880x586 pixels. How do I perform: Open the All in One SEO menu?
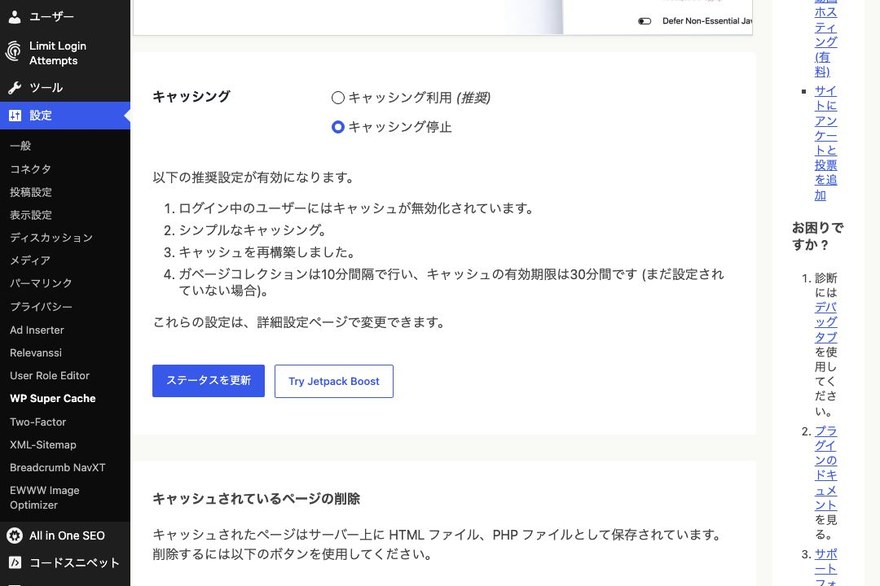(65, 535)
